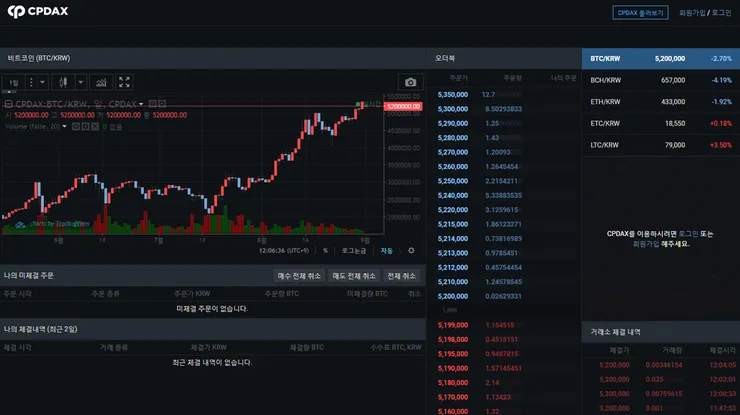Click 거래소 체결 내역 panel header
Image resolution: width=740 pixels, height=415 pixels.
[x=661, y=332]
